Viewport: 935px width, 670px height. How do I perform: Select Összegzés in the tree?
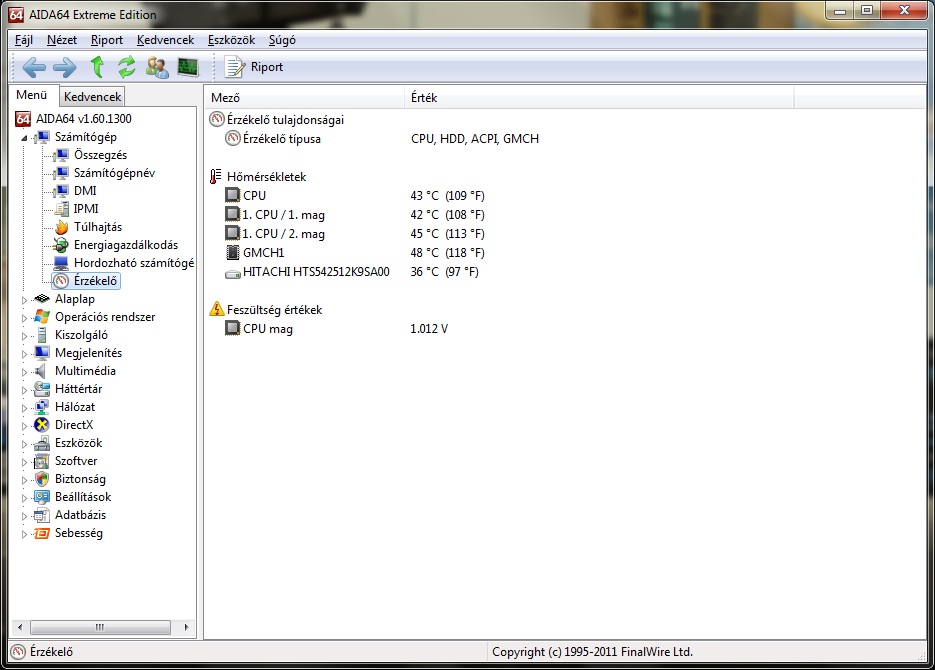click(x=100, y=155)
